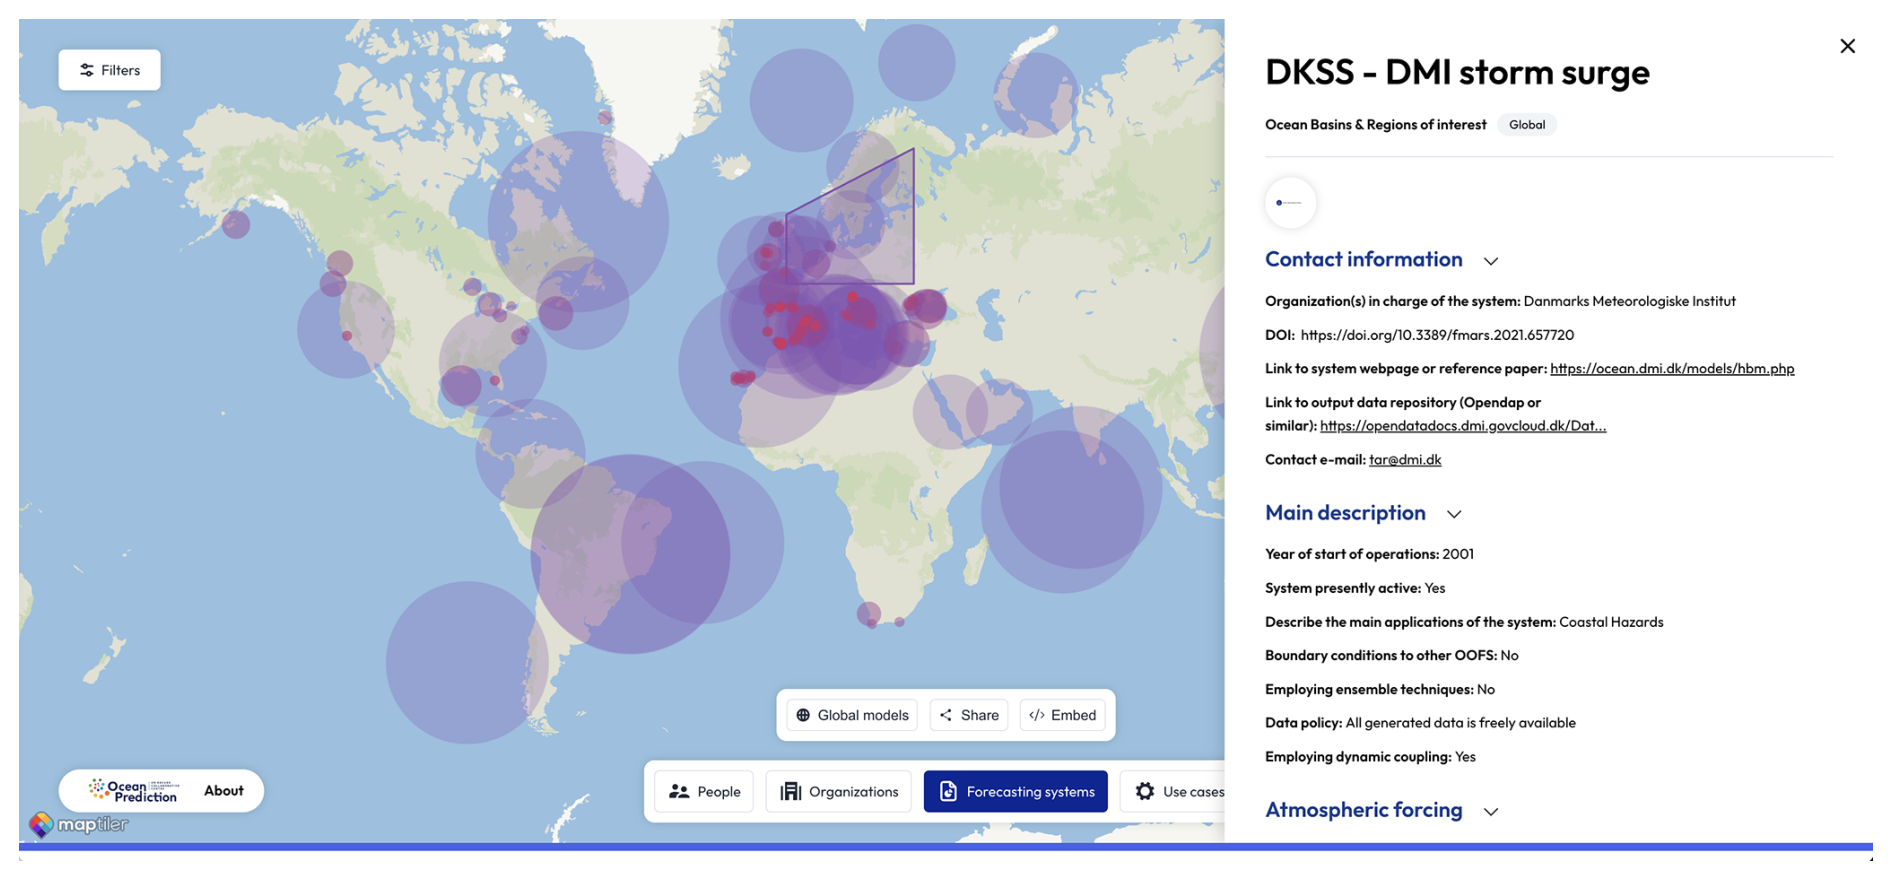The height and width of the screenshot is (880, 1892).
Task: Click the About button
Action: click(224, 791)
